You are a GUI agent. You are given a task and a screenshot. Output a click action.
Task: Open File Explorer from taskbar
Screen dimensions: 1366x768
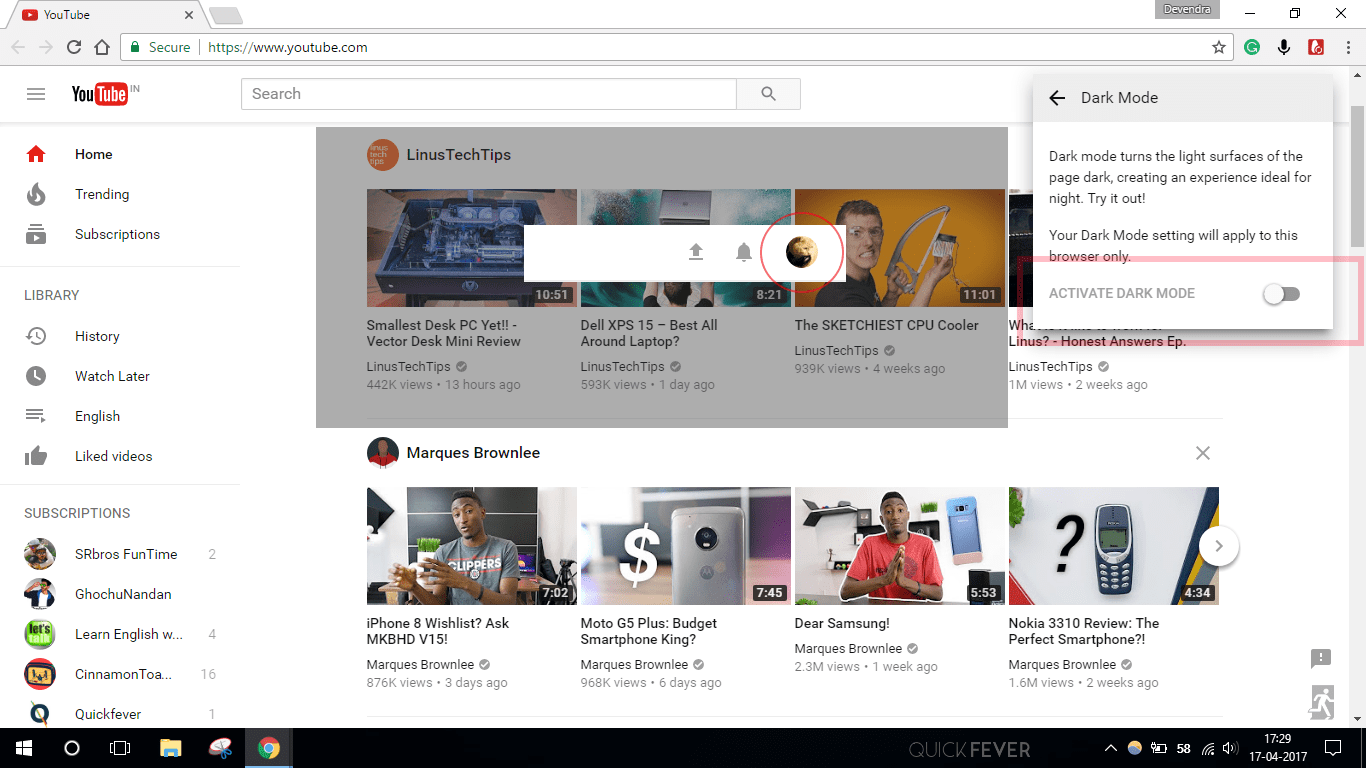click(171, 748)
